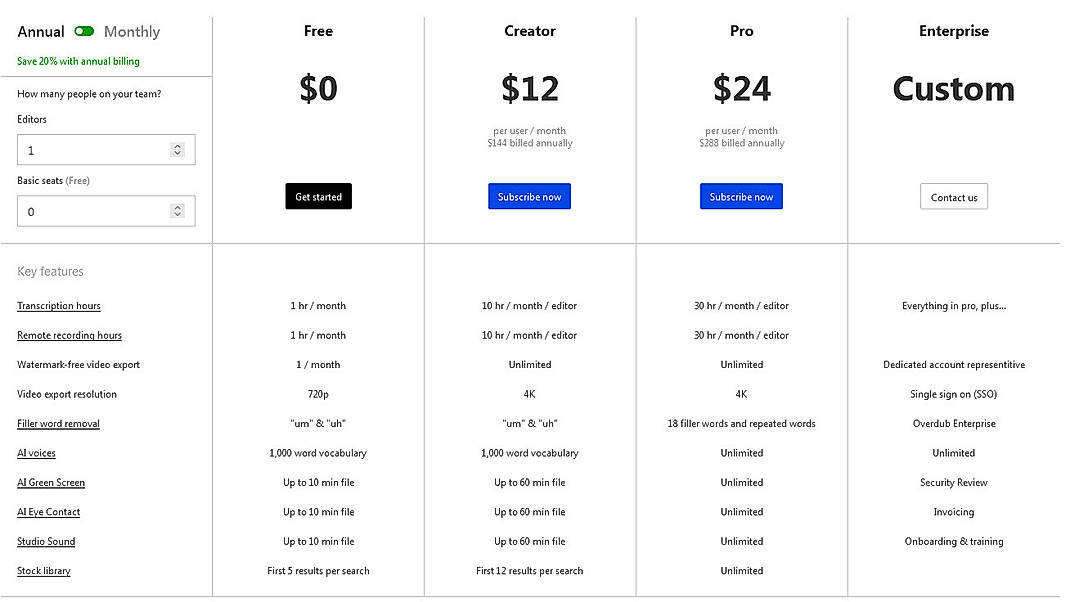Click Contact us for Enterprise pricing

click(x=953, y=196)
